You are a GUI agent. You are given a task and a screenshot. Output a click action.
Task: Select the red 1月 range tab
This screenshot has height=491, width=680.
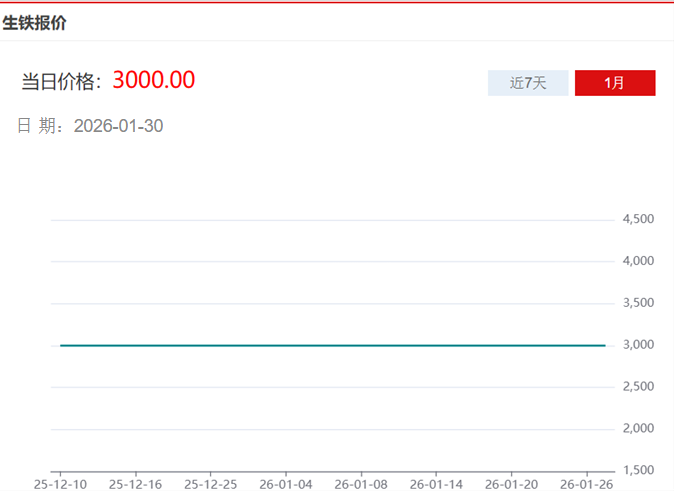(x=615, y=83)
